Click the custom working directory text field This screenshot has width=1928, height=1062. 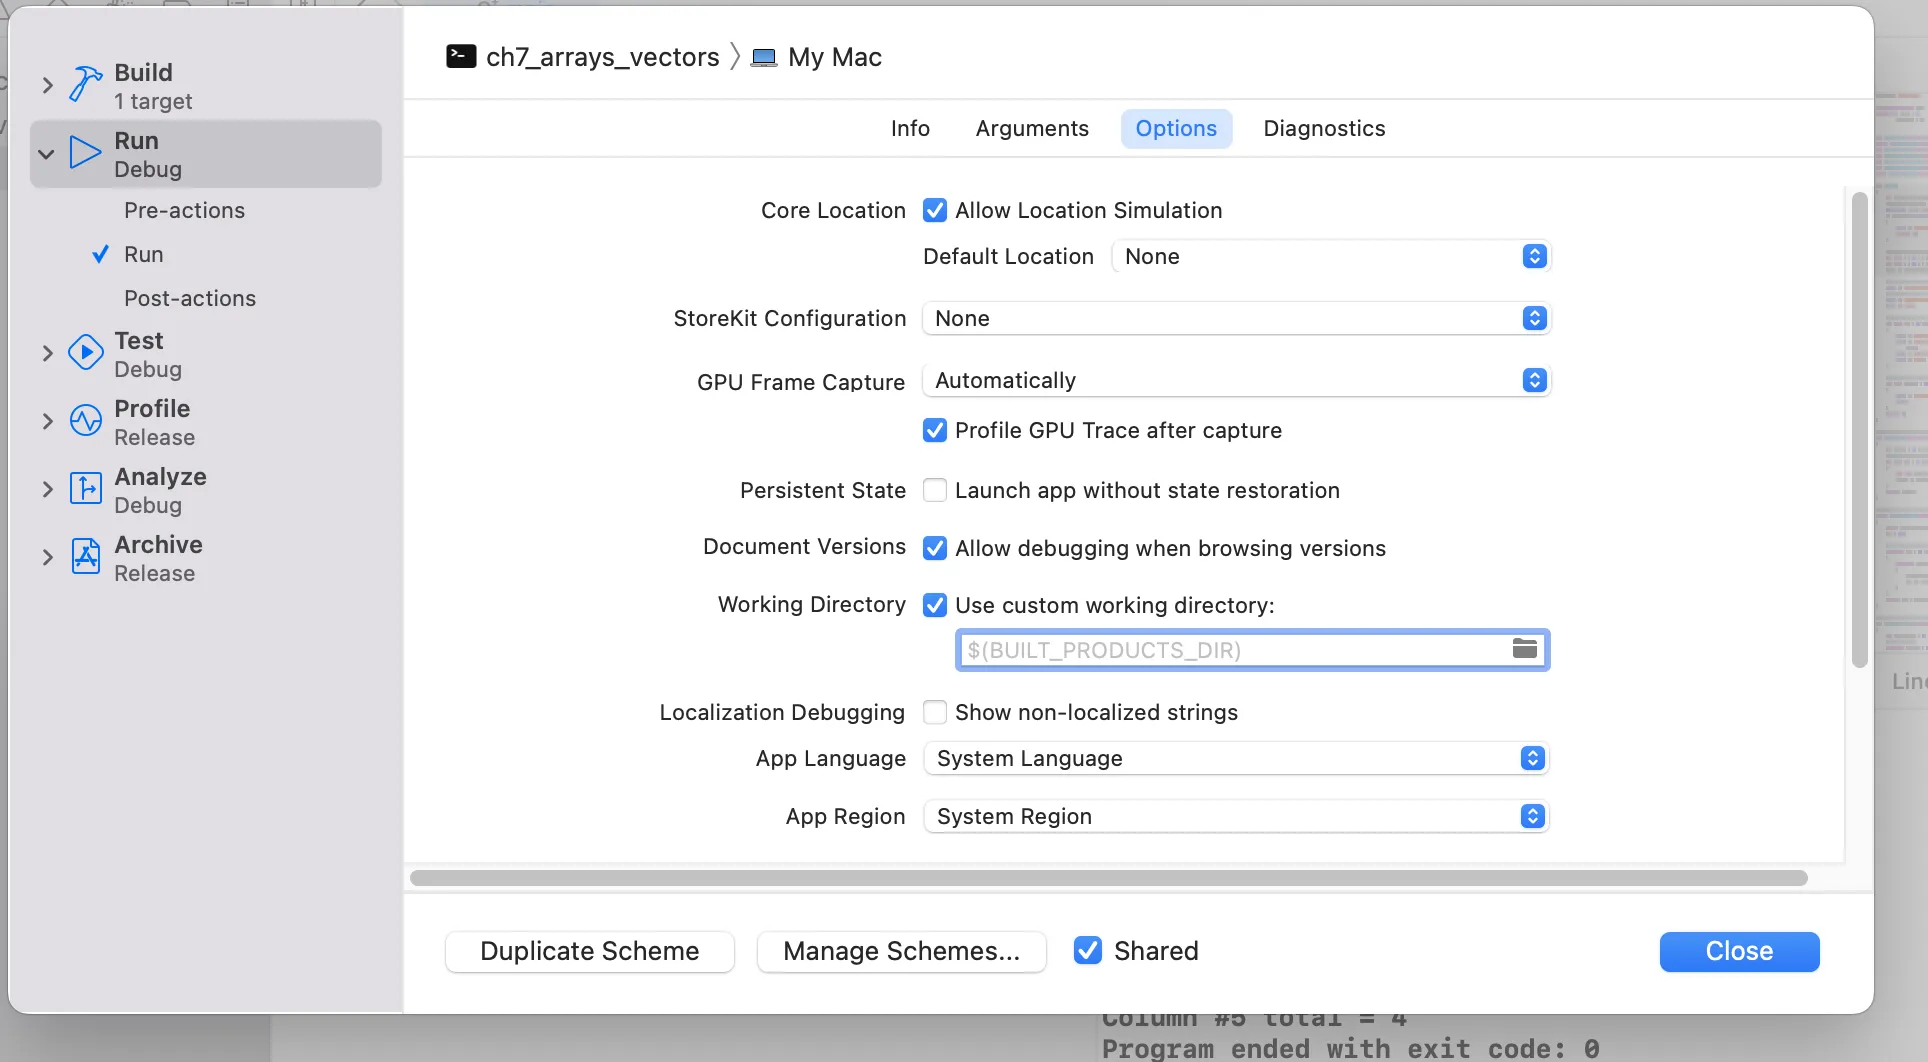pos(1230,650)
